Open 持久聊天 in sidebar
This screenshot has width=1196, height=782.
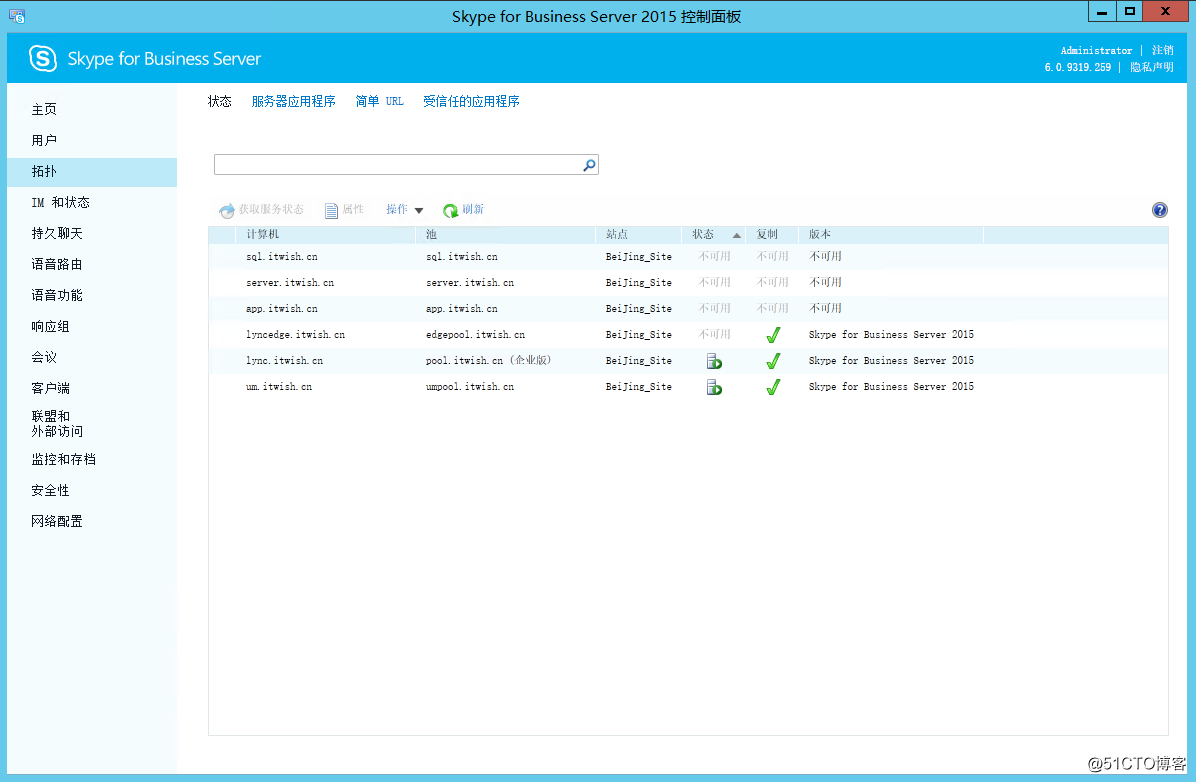pos(56,233)
